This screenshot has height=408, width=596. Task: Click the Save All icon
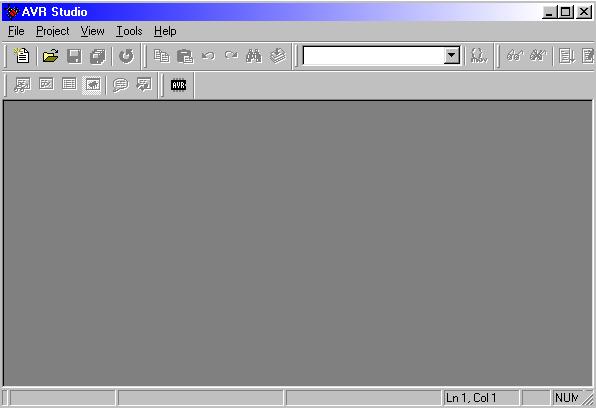[x=97, y=56]
